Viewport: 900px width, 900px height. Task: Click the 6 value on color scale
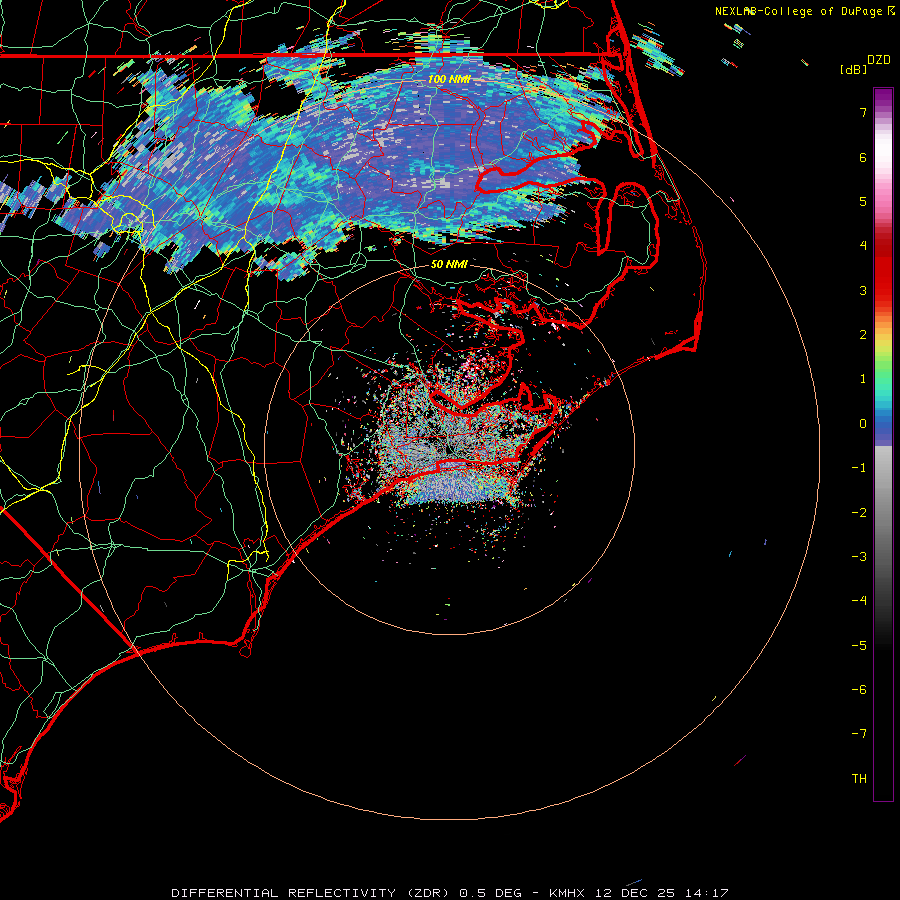tap(863, 157)
